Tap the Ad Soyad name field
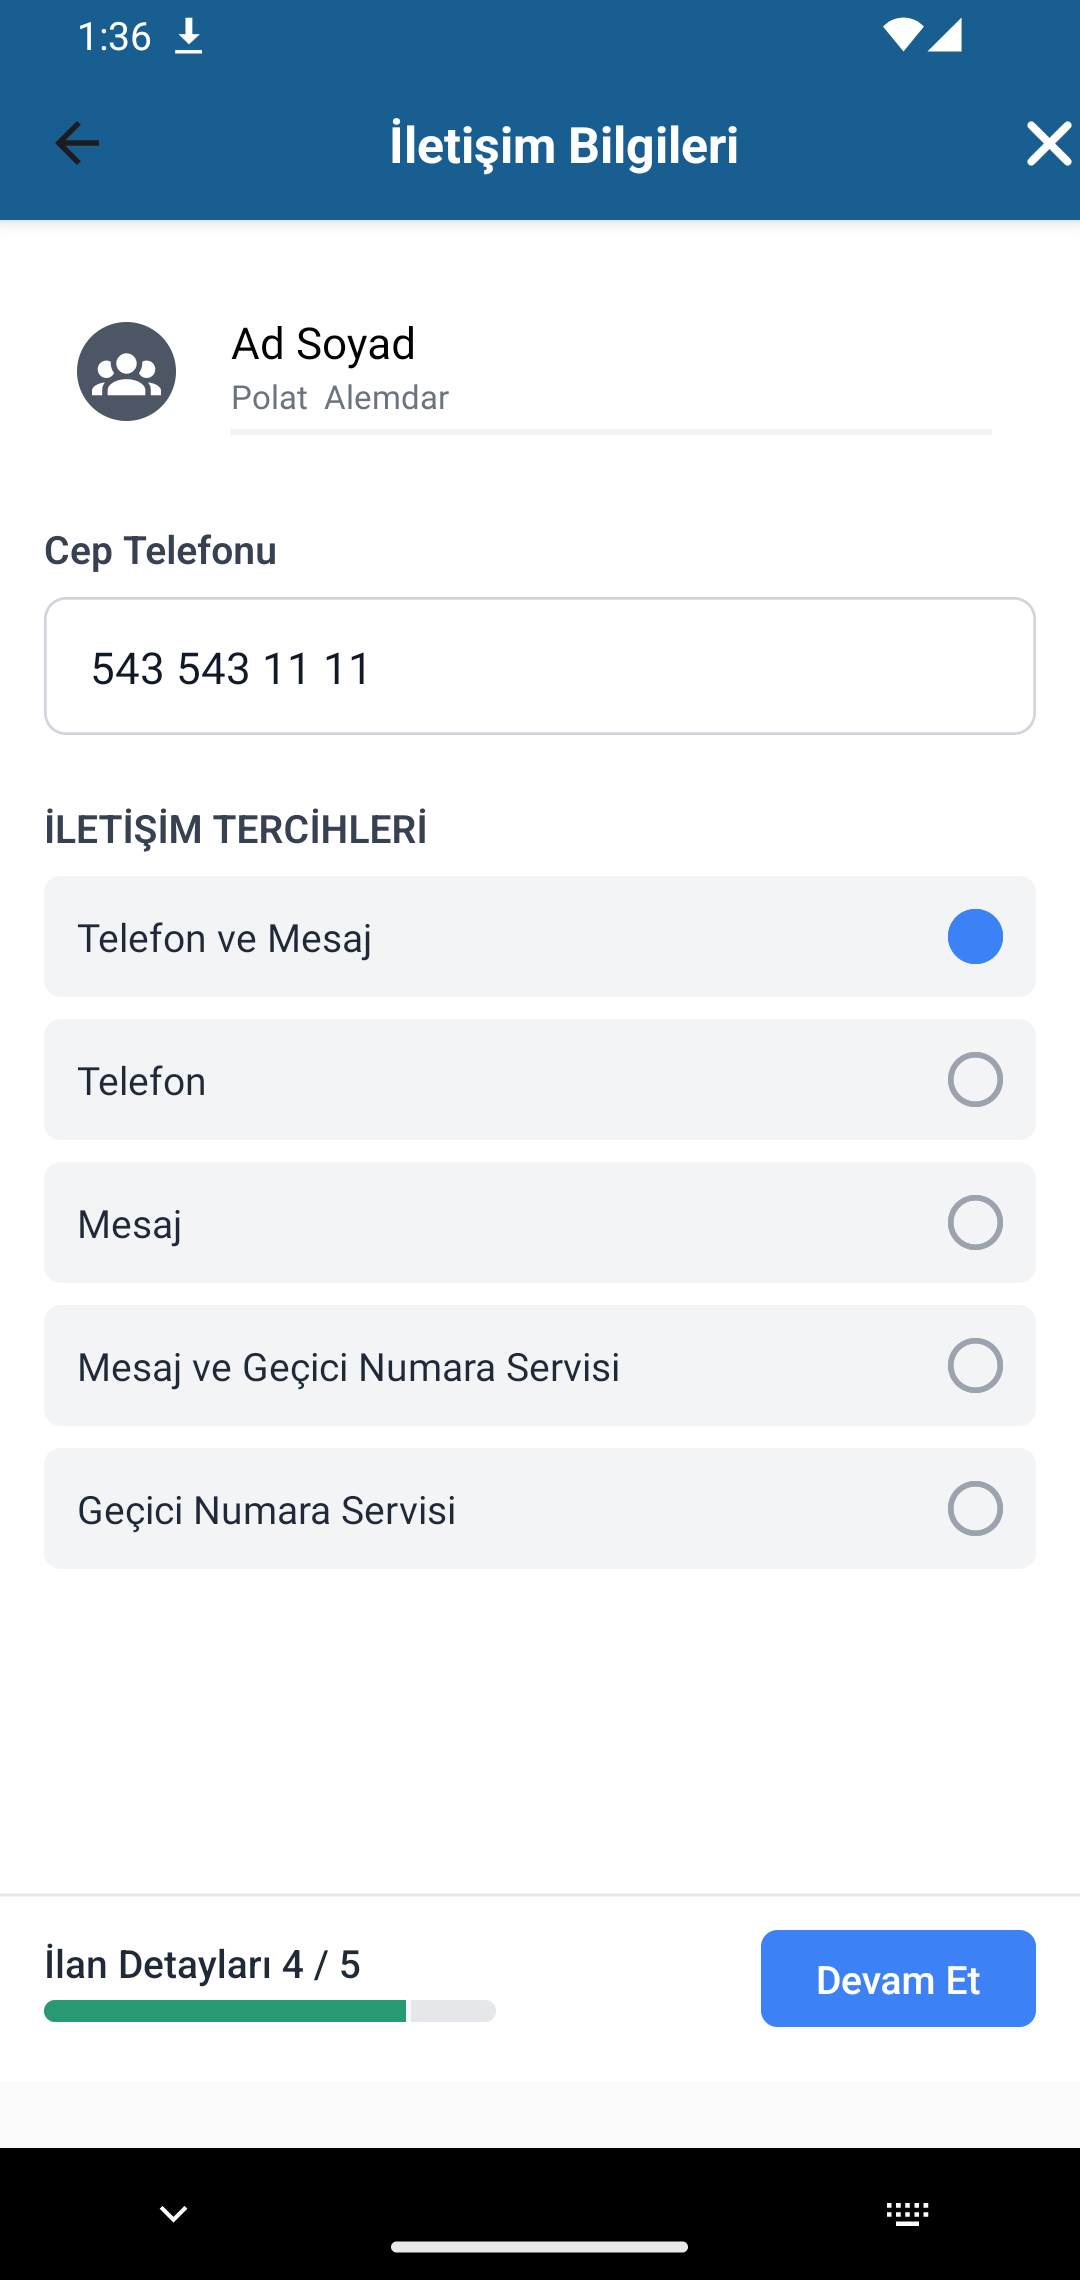 [610, 397]
